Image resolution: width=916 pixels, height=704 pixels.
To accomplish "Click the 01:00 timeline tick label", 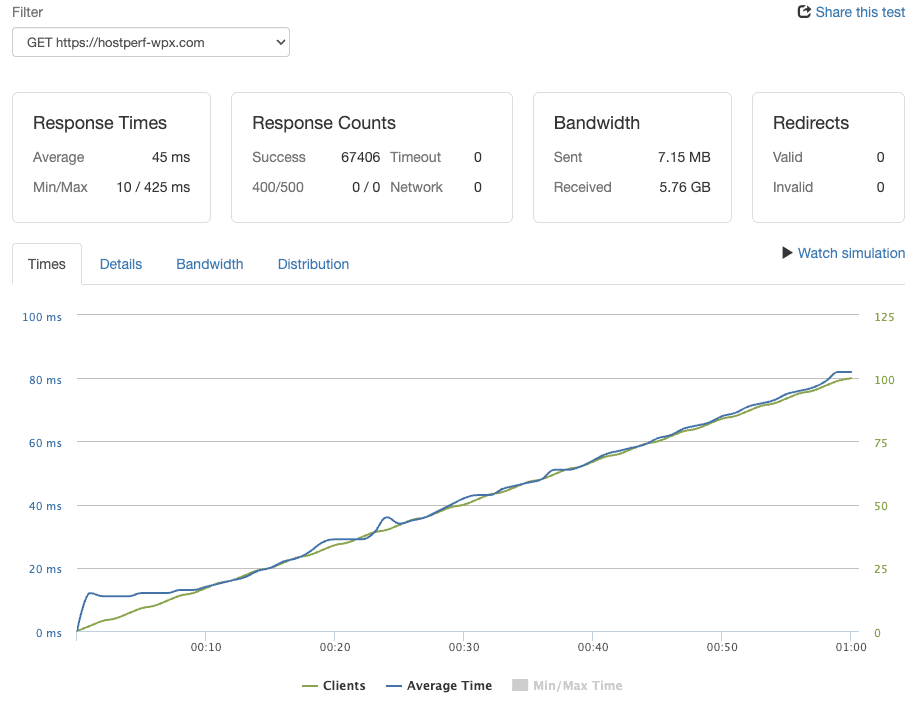I will coord(851,647).
